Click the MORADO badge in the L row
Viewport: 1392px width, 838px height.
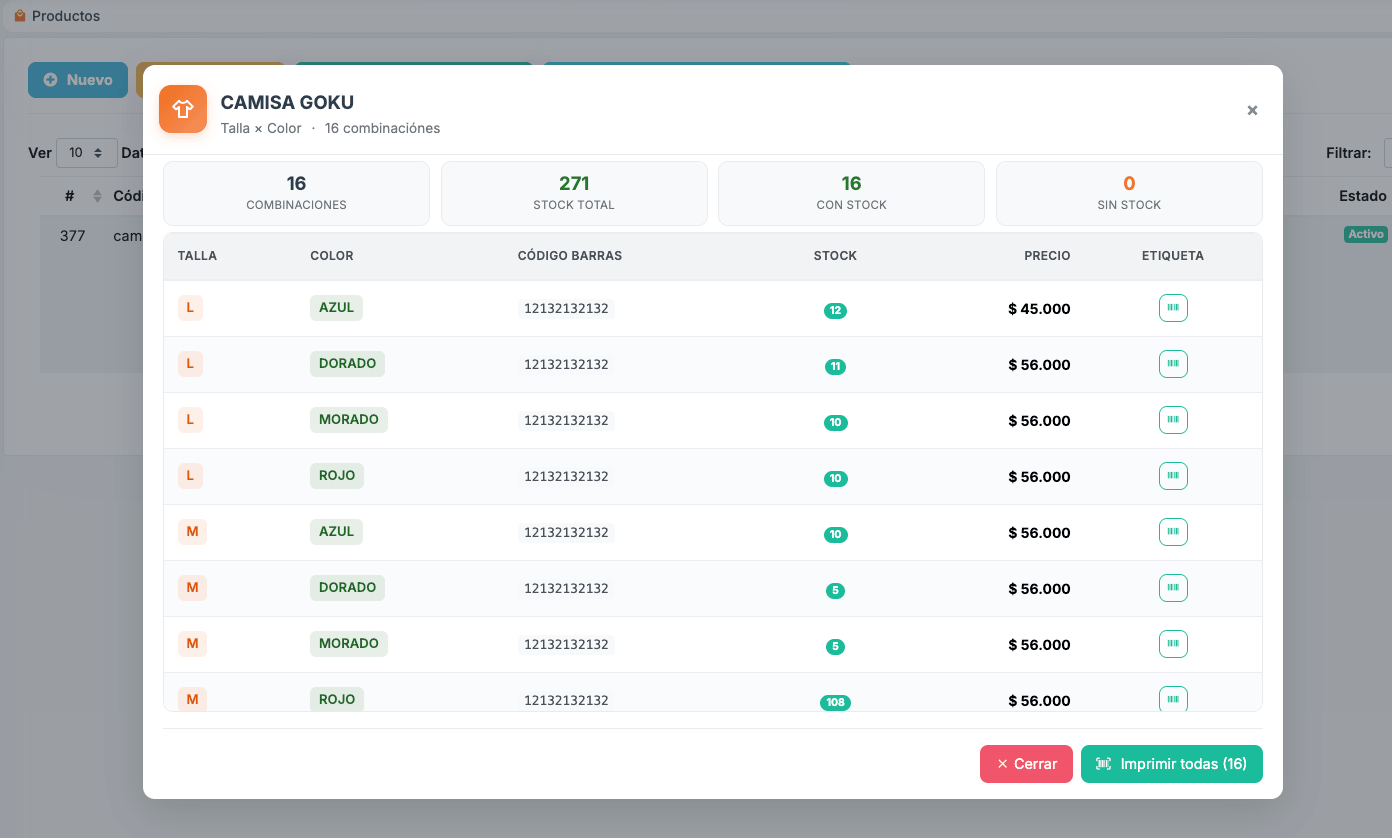[349, 420]
